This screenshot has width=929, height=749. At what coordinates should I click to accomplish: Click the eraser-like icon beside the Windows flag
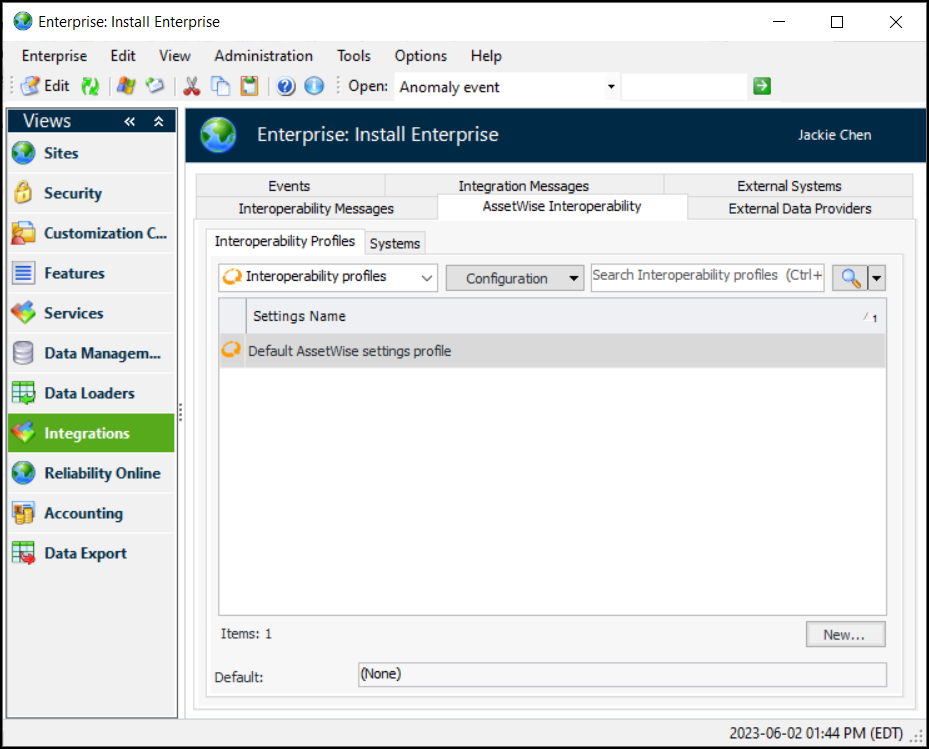pyautogui.click(x=155, y=87)
